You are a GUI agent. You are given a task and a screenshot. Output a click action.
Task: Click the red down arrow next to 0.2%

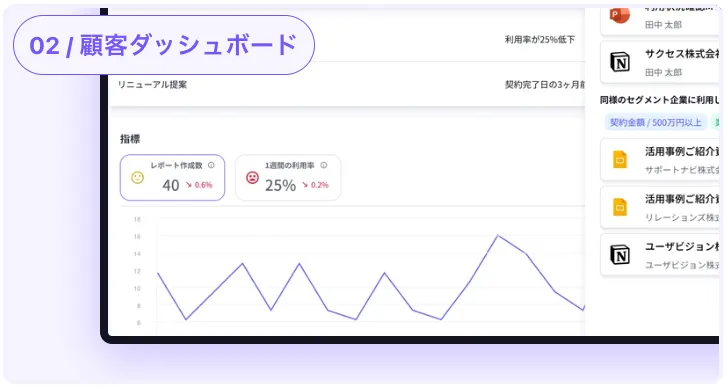pos(306,185)
